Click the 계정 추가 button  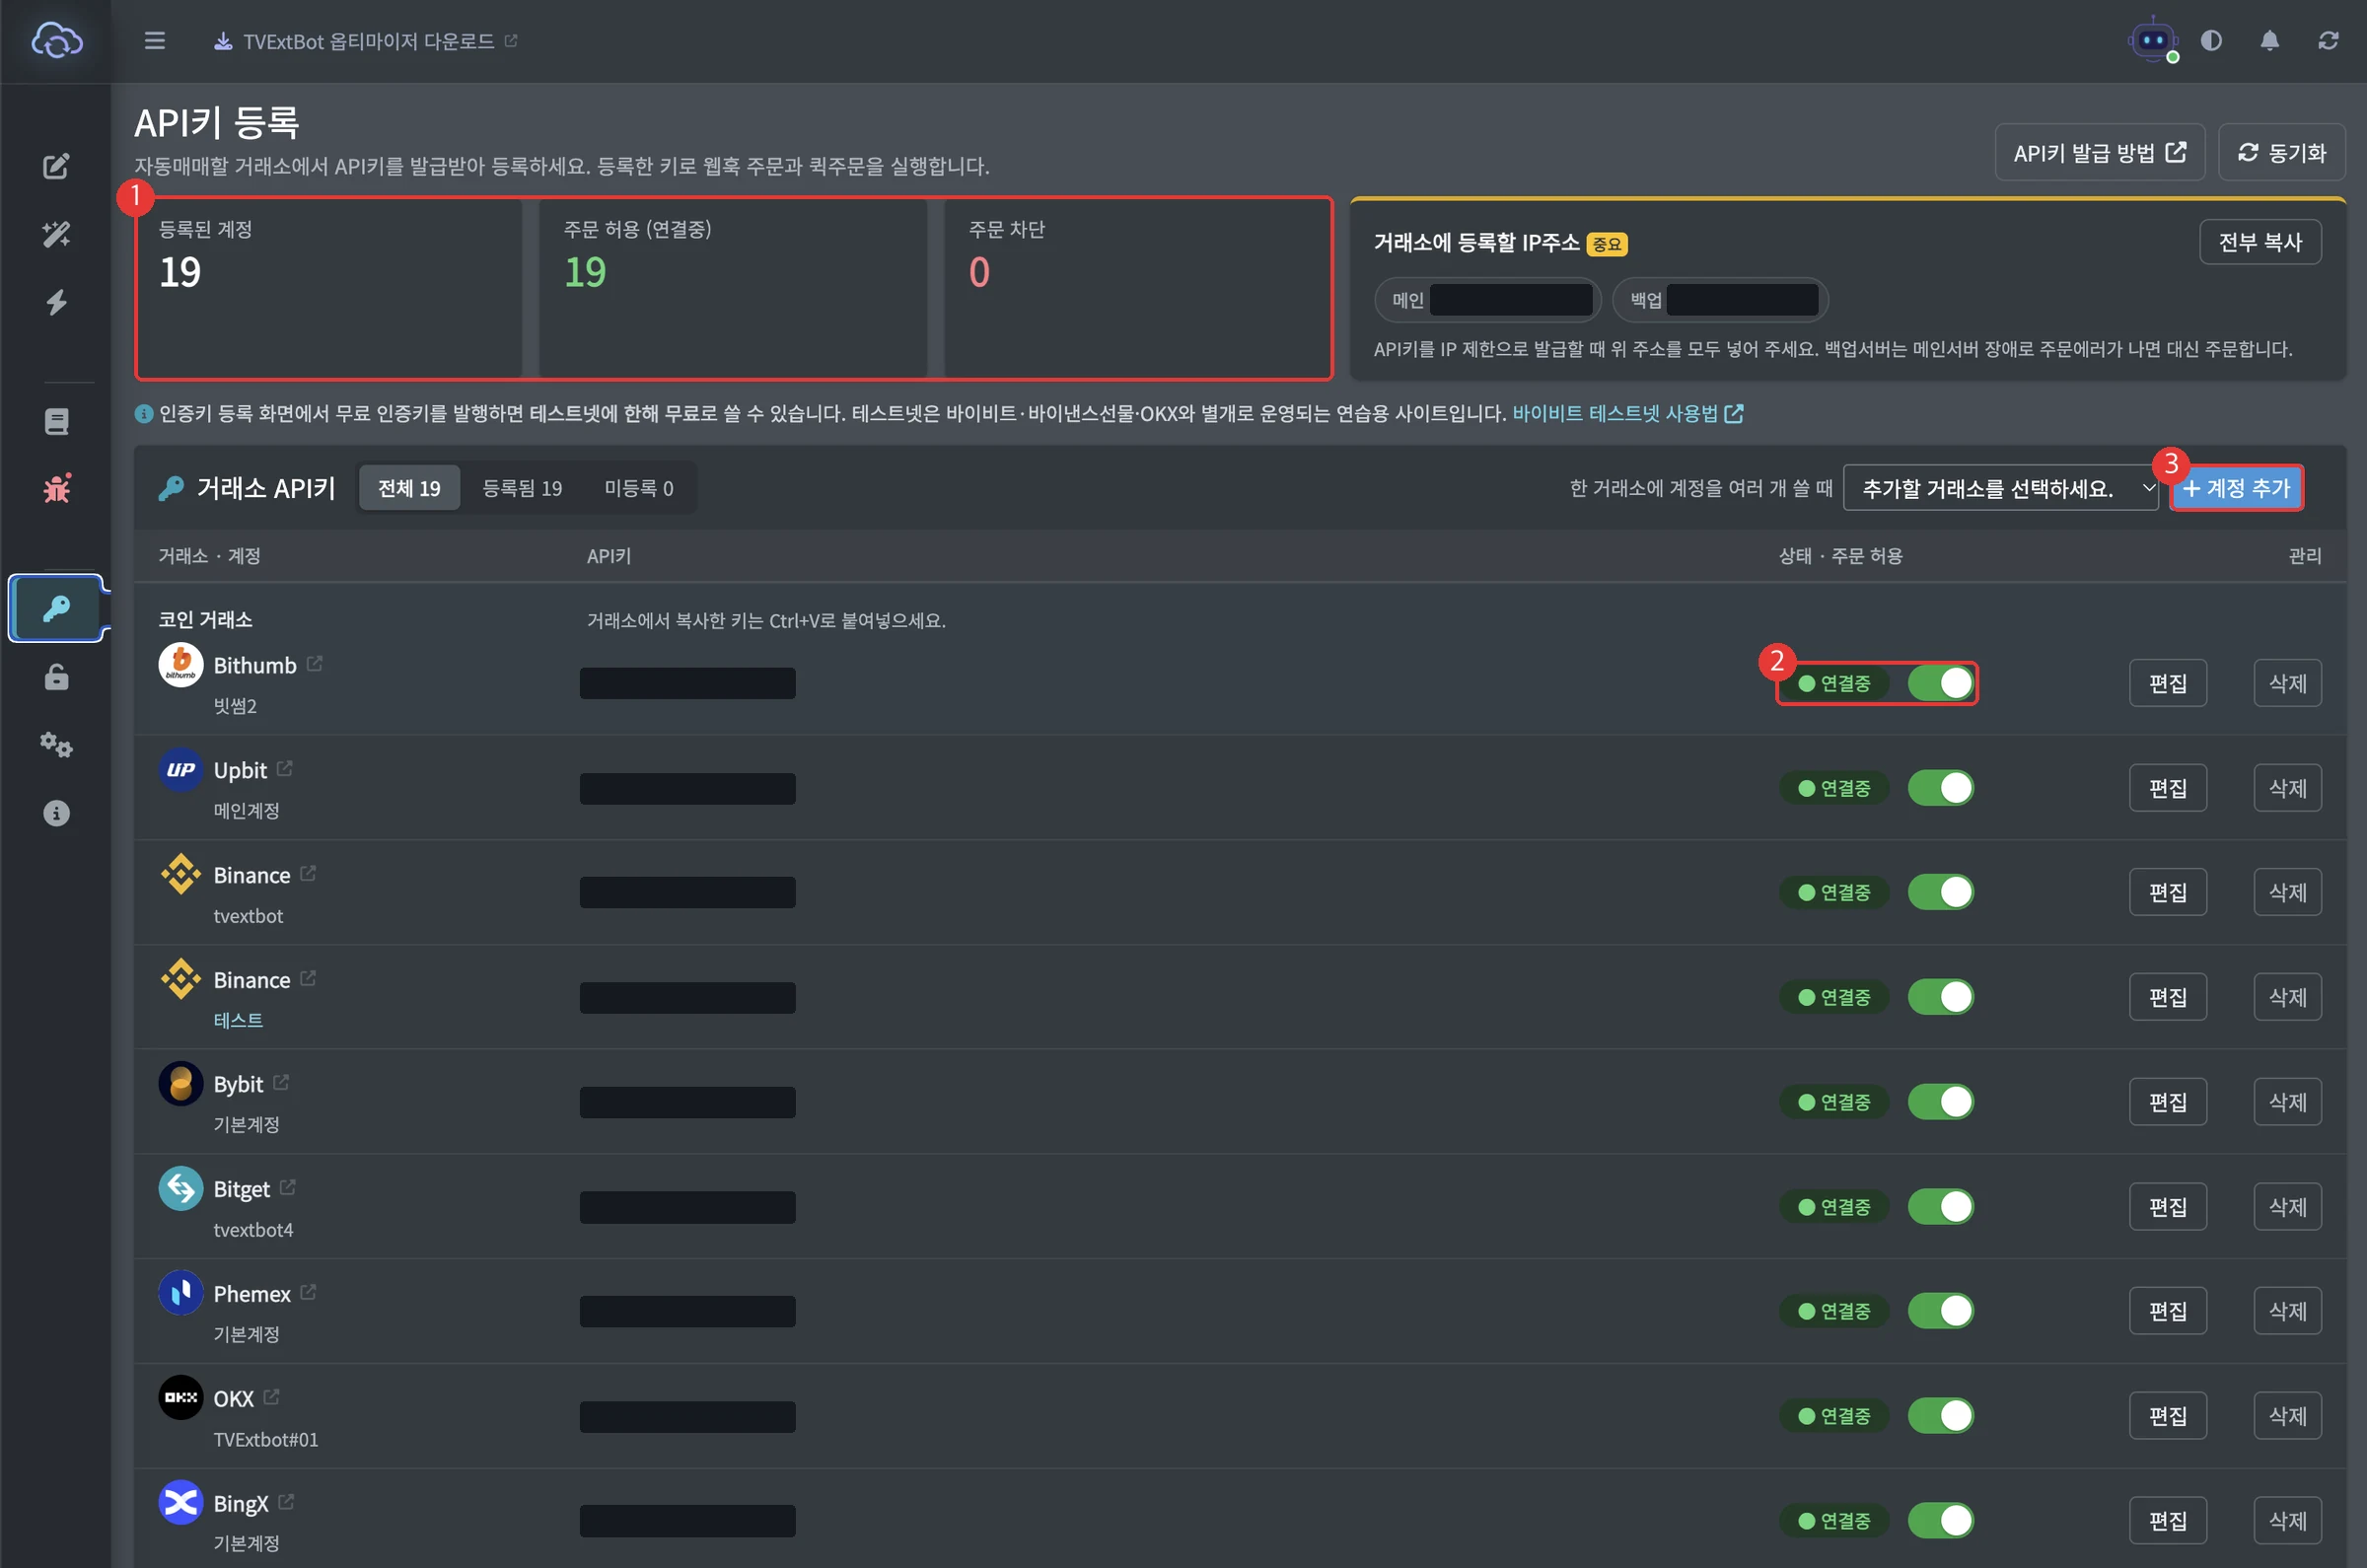[2238, 488]
